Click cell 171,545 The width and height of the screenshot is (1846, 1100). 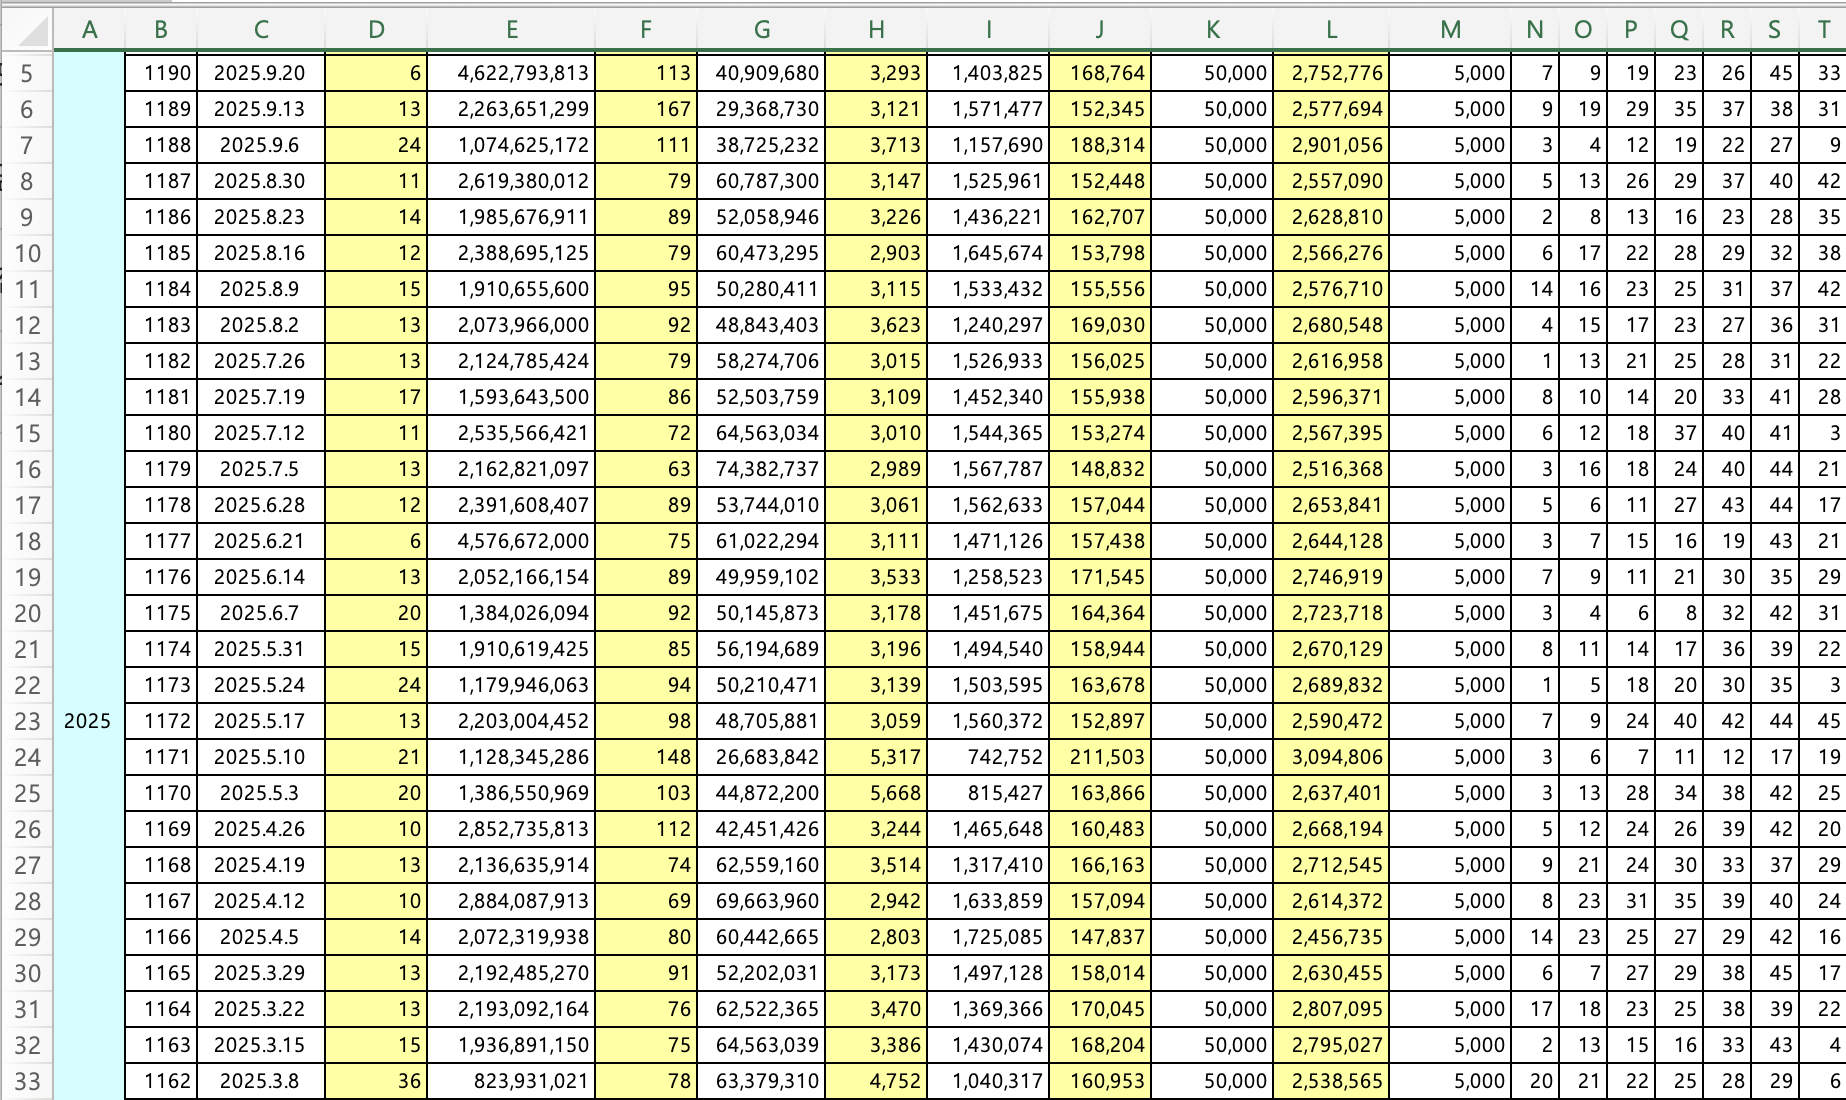pyautogui.click(x=1100, y=577)
